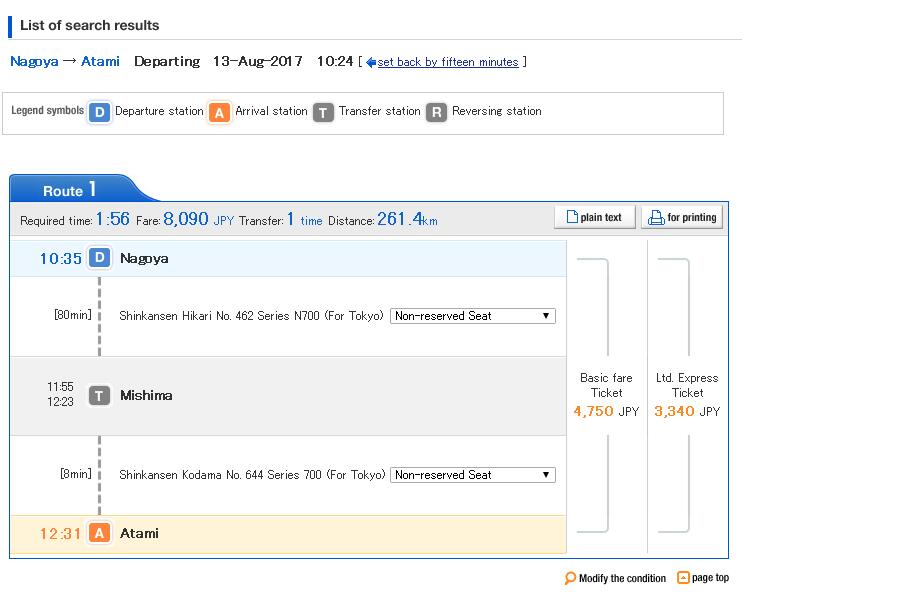Screen dimensions: 904x600
Task: Click the magnifier icon beside Modify the condition
Action: [570, 578]
